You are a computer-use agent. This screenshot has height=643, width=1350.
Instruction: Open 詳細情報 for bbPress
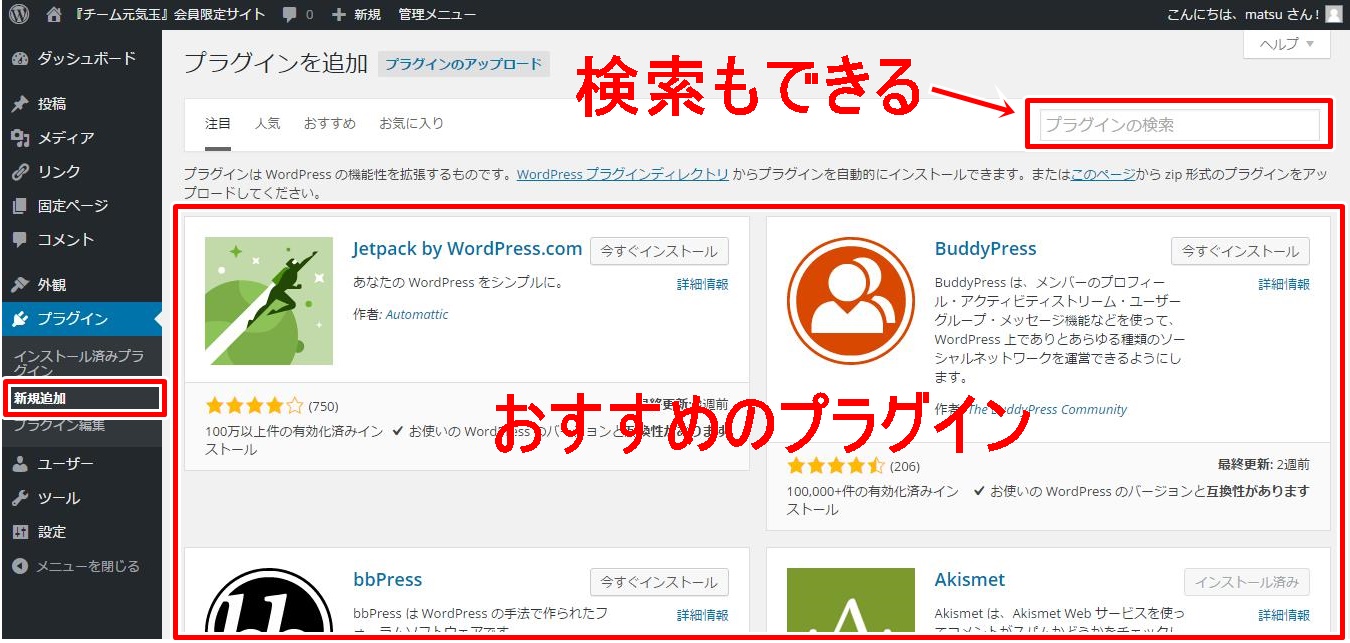coord(703,616)
